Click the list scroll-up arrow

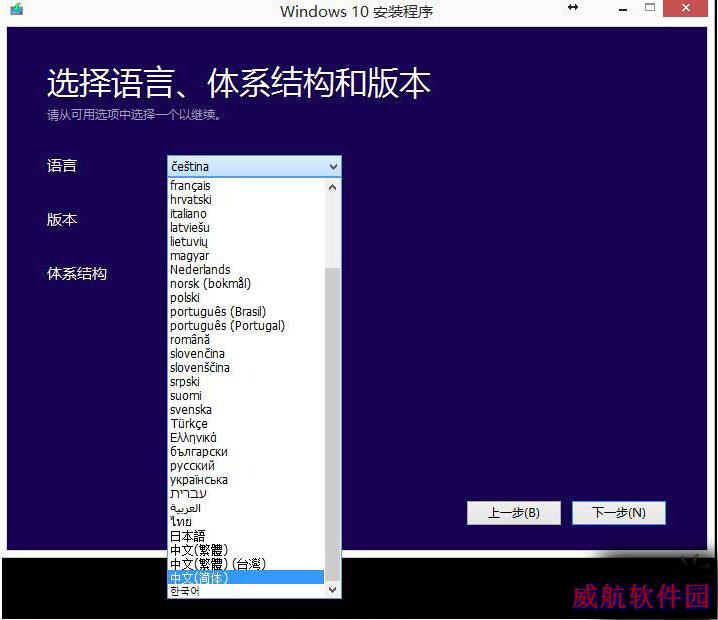(332, 187)
